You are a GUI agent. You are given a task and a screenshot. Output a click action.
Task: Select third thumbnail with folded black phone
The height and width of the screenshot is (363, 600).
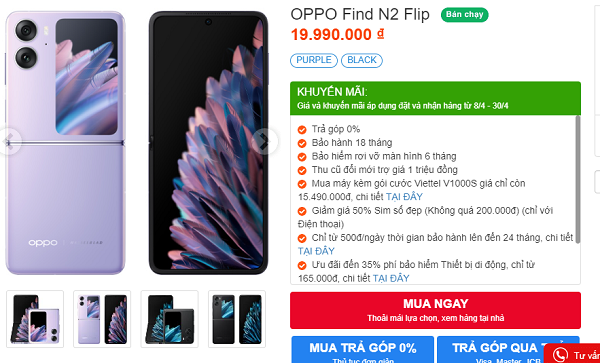[x=170, y=319]
